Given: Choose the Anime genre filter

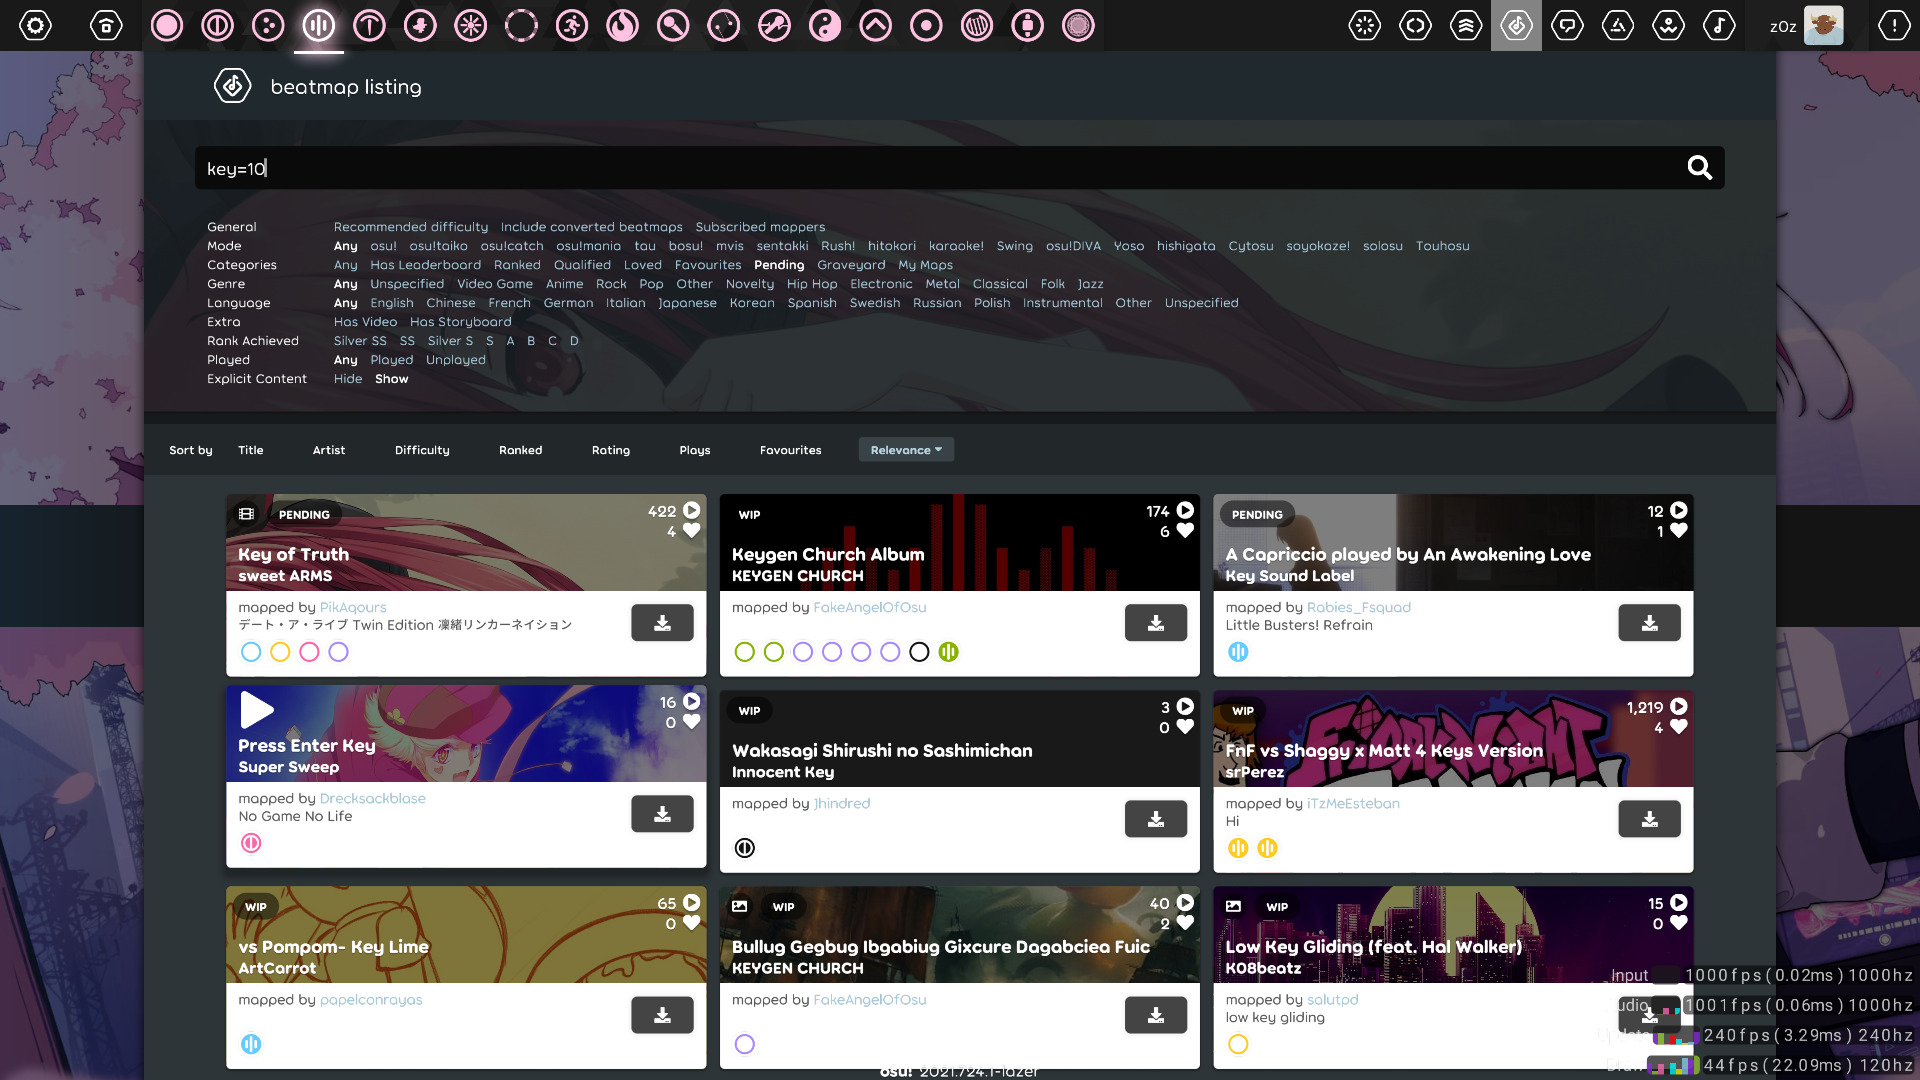Looking at the screenshot, I should 564,283.
